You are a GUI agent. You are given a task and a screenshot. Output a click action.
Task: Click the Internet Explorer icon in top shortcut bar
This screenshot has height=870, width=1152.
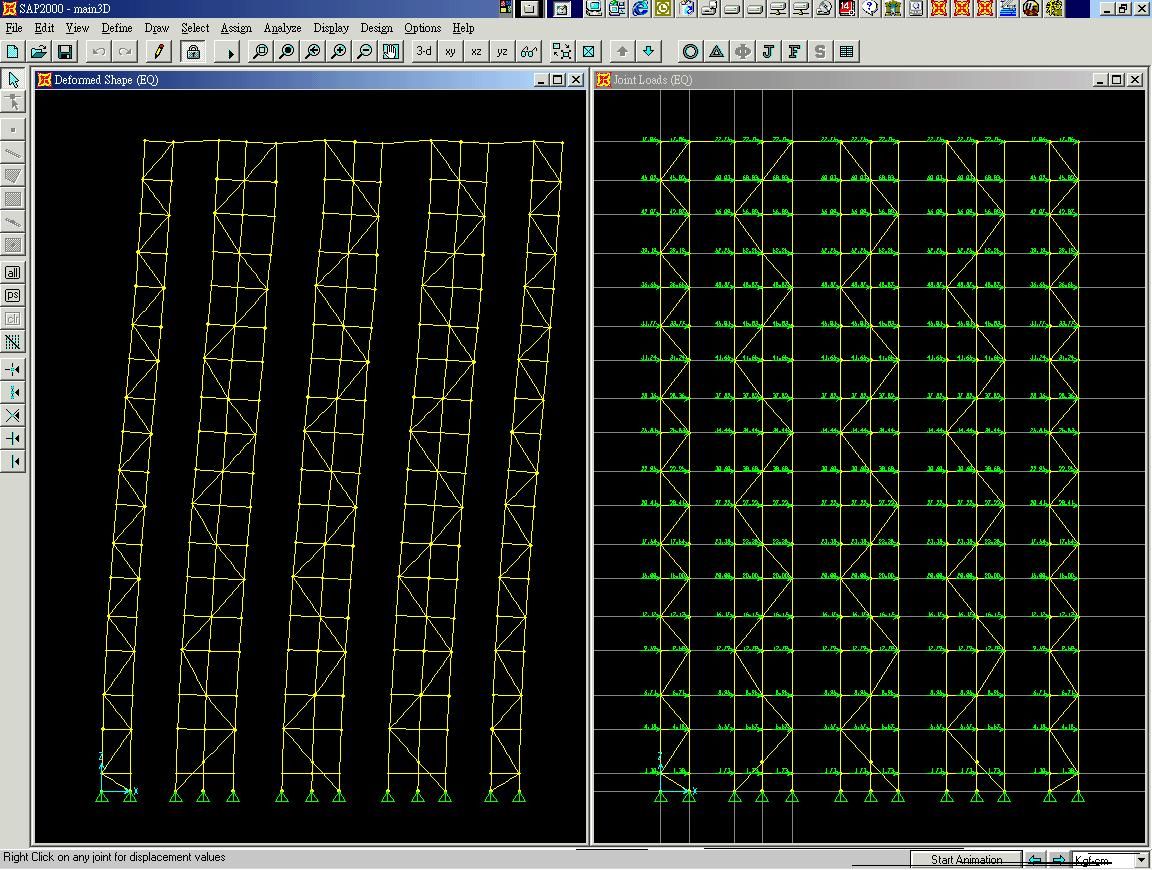(640, 8)
